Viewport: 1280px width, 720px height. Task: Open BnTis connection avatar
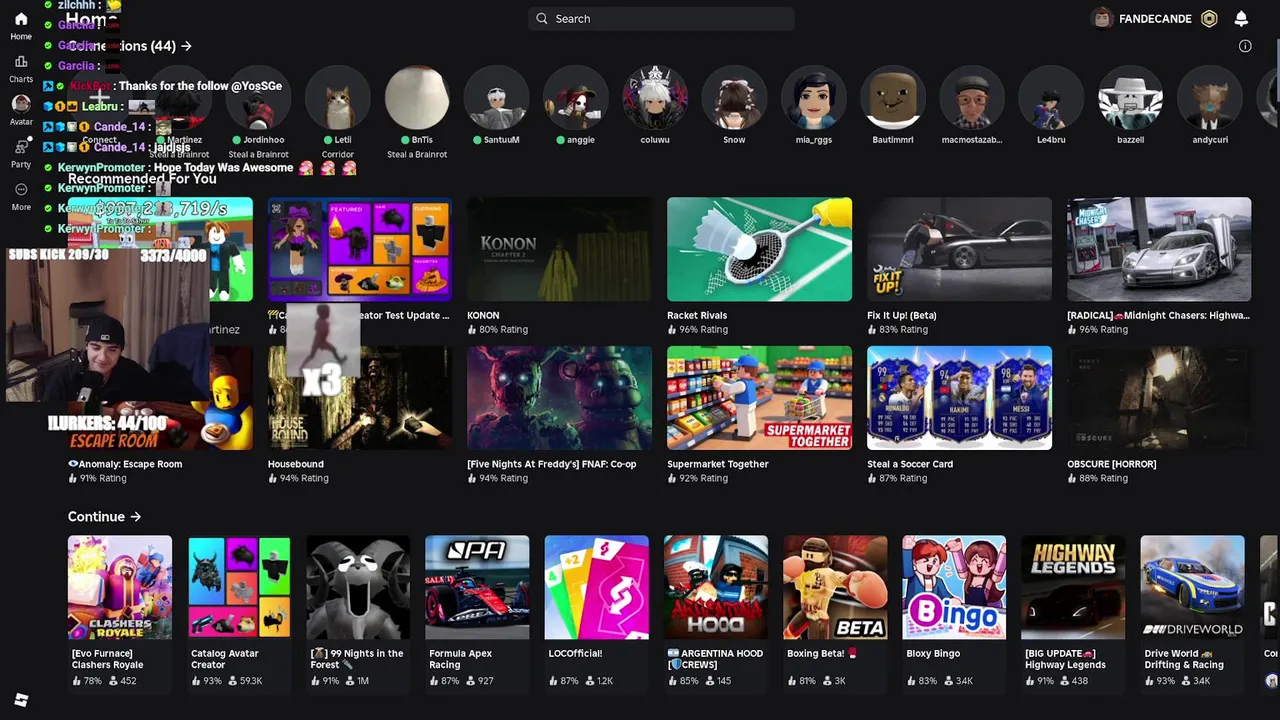[x=417, y=100]
